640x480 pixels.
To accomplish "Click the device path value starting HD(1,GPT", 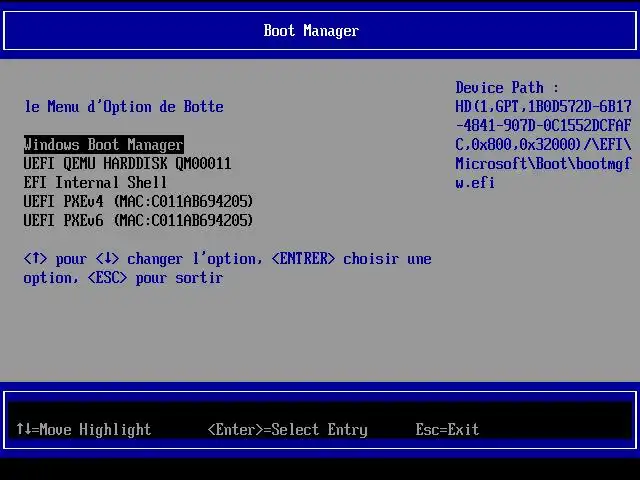I will pos(543,144).
